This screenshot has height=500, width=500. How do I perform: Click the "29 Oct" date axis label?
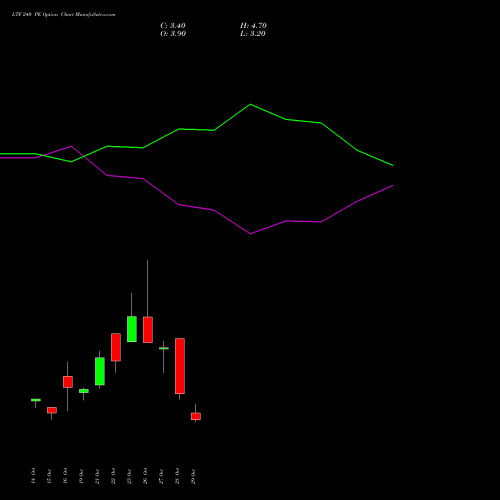pos(193,476)
